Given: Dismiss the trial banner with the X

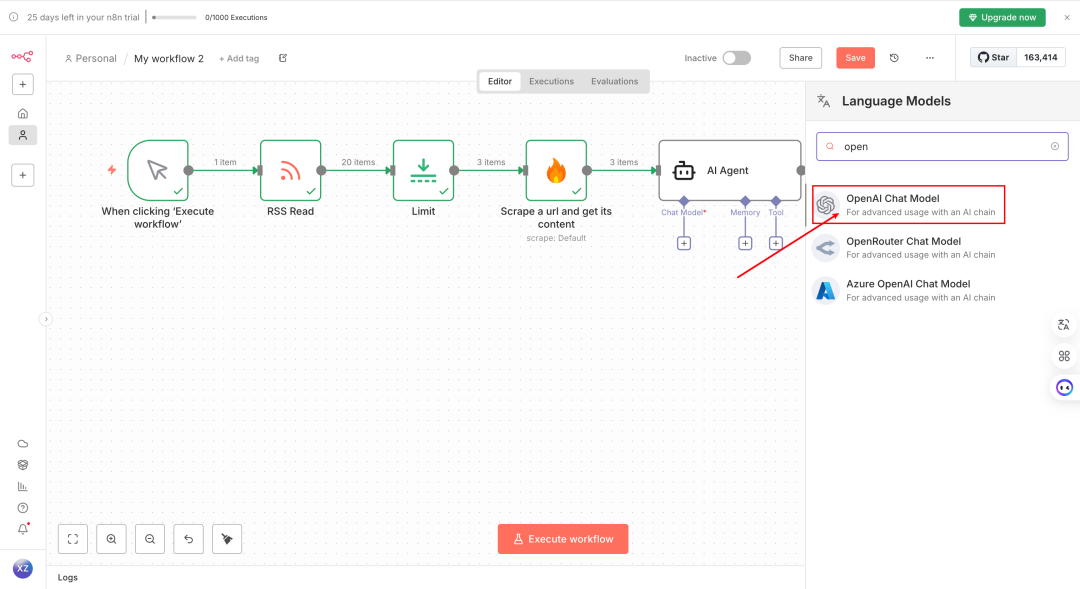Looking at the screenshot, I should [x=1067, y=17].
